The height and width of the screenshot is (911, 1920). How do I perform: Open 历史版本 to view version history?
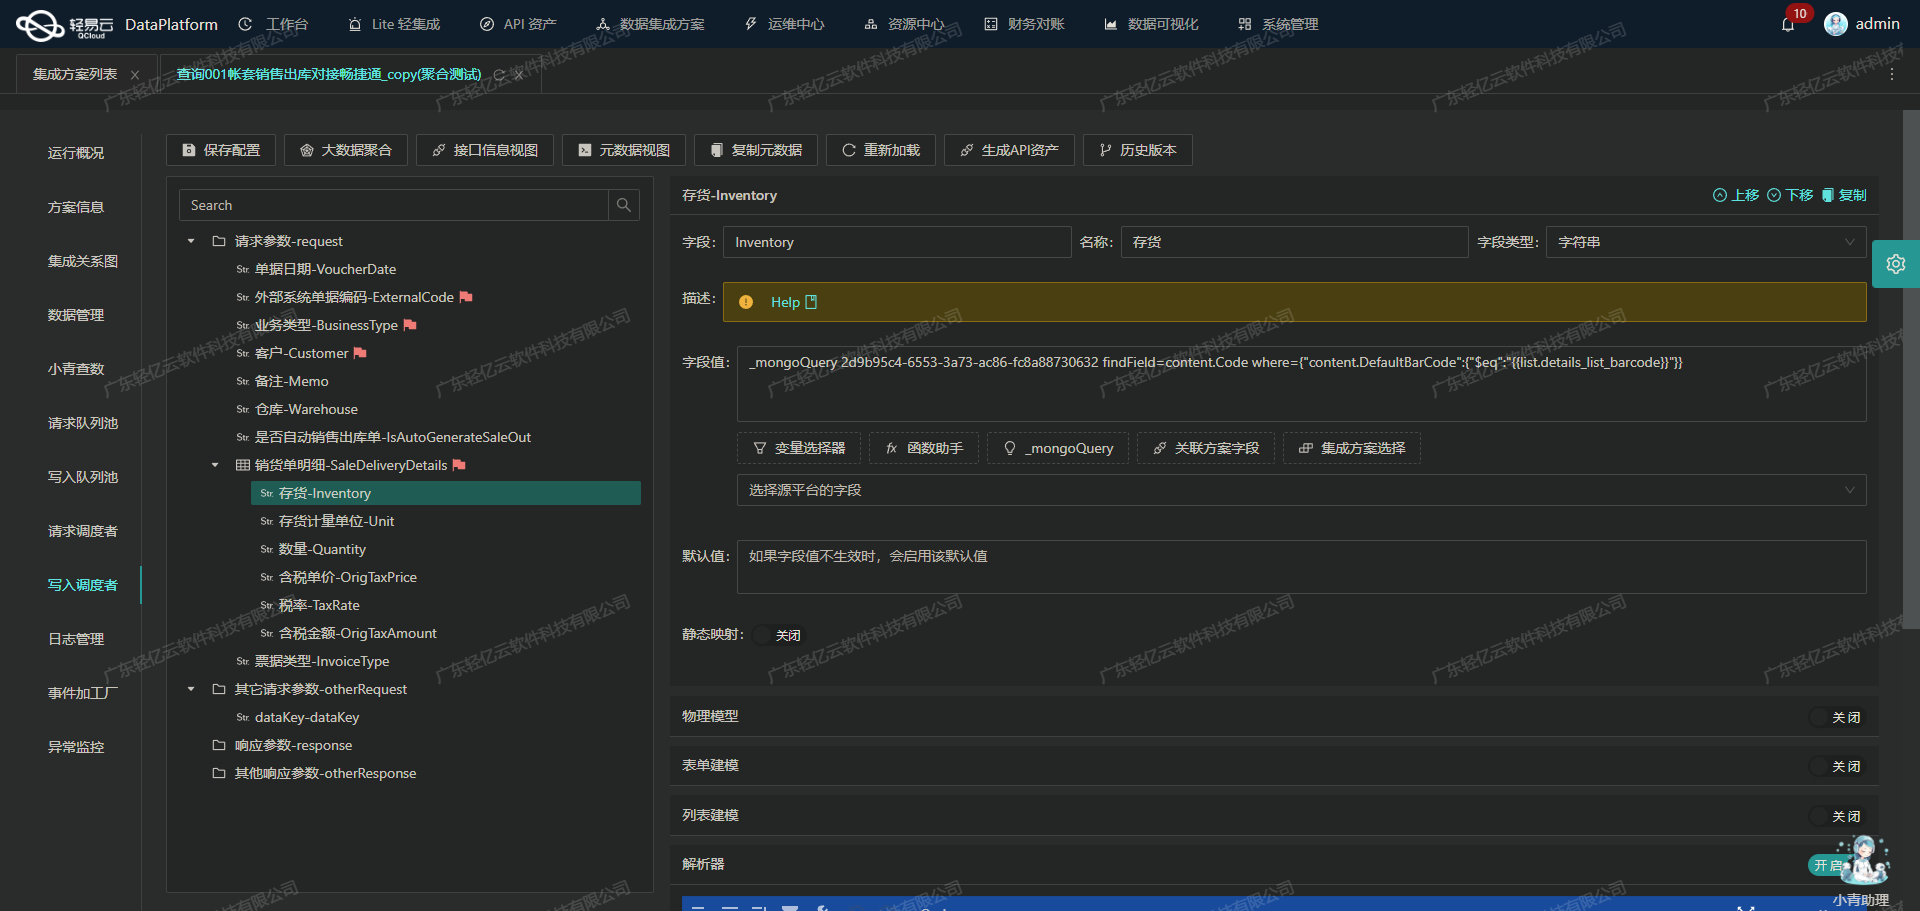click(x=1137, y=149)
